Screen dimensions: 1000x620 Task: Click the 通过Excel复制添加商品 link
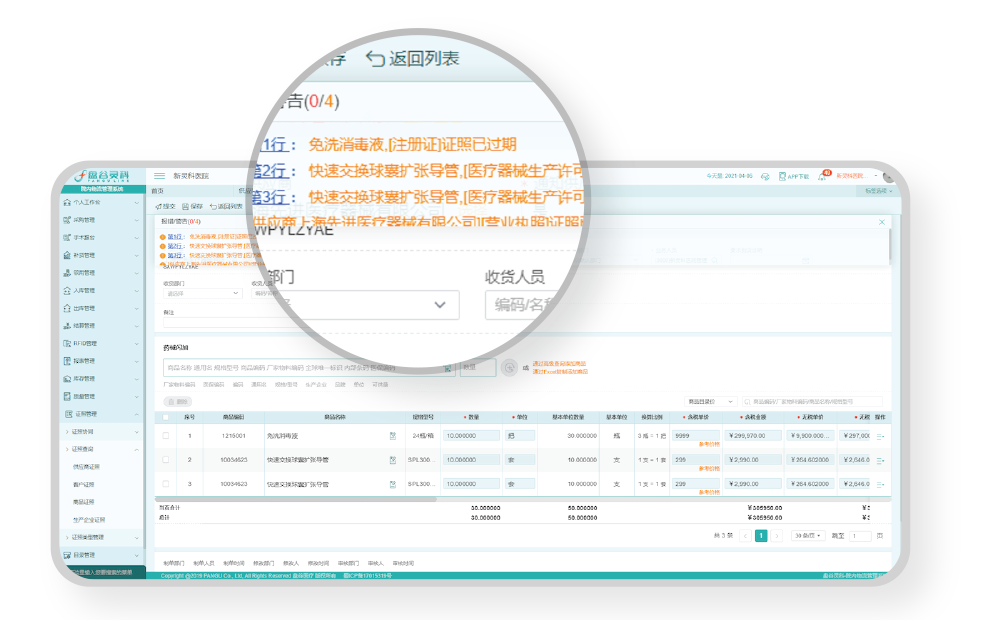560,371
